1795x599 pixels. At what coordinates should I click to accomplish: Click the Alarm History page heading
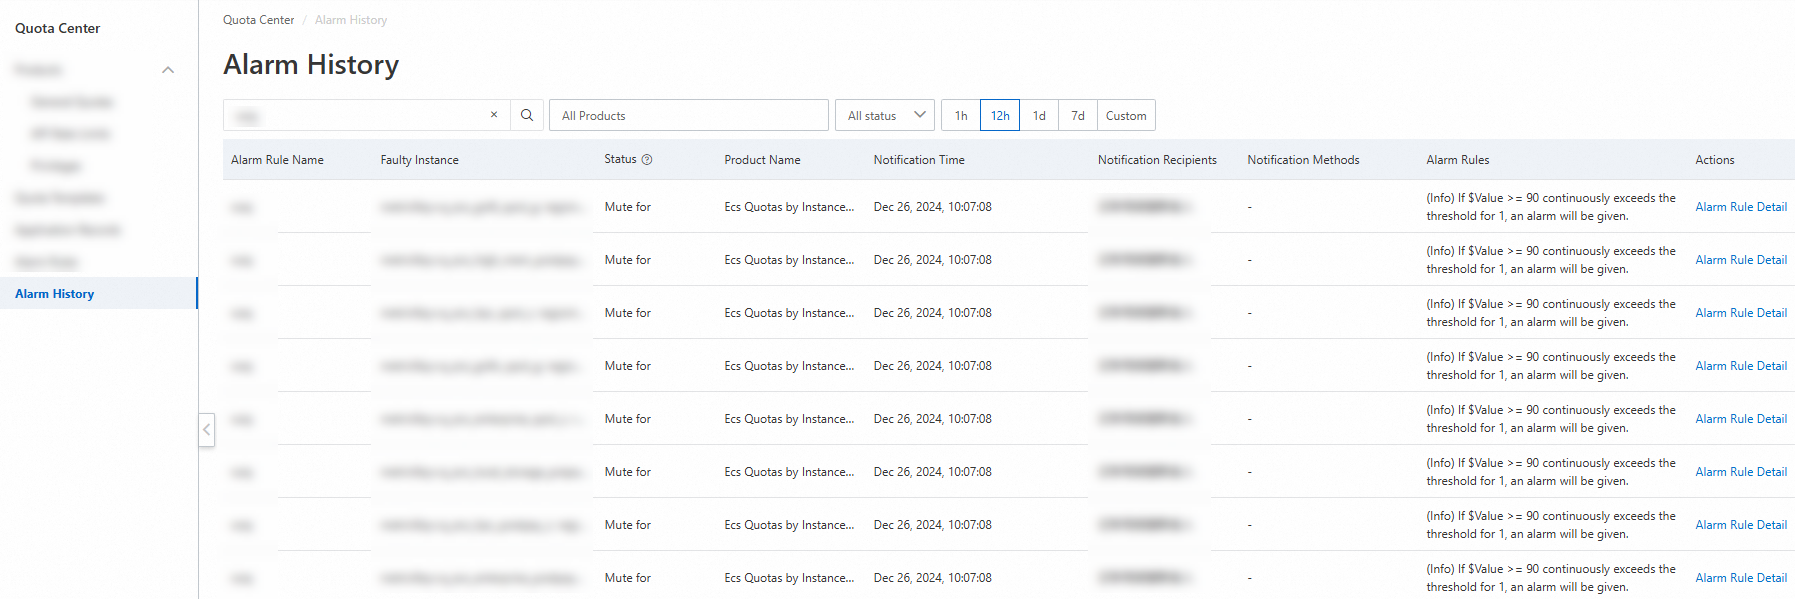click(x=311, y=64)
